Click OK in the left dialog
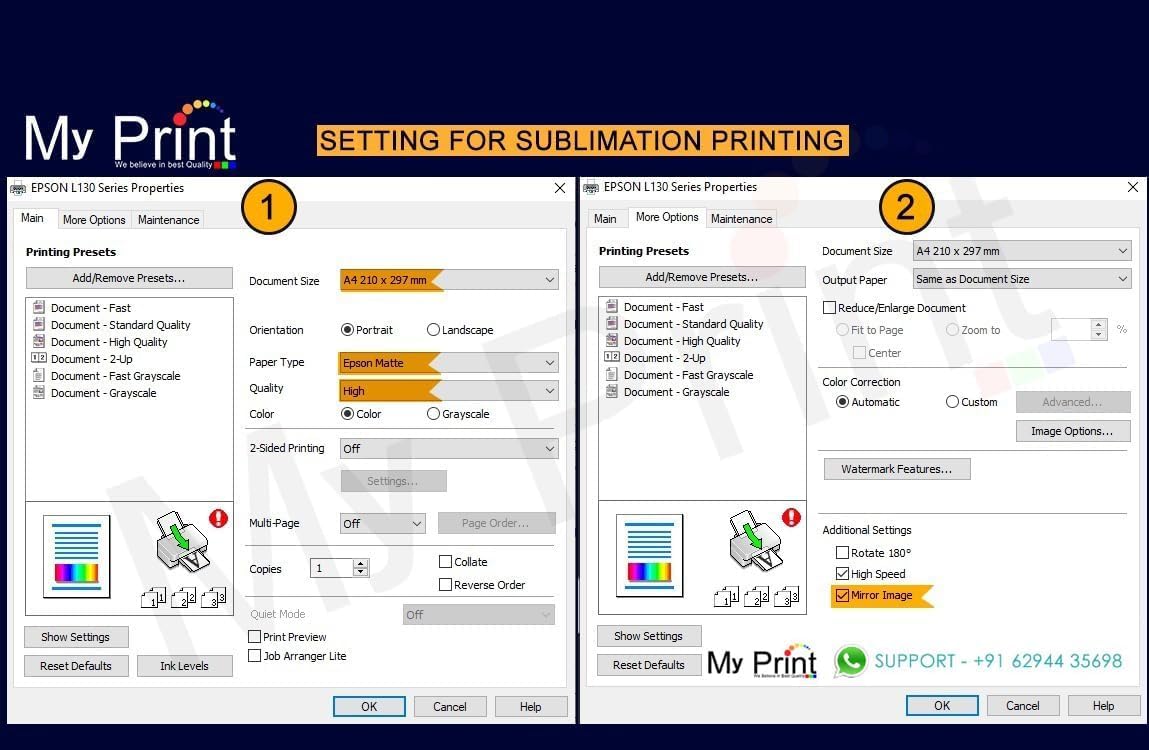 369,706
